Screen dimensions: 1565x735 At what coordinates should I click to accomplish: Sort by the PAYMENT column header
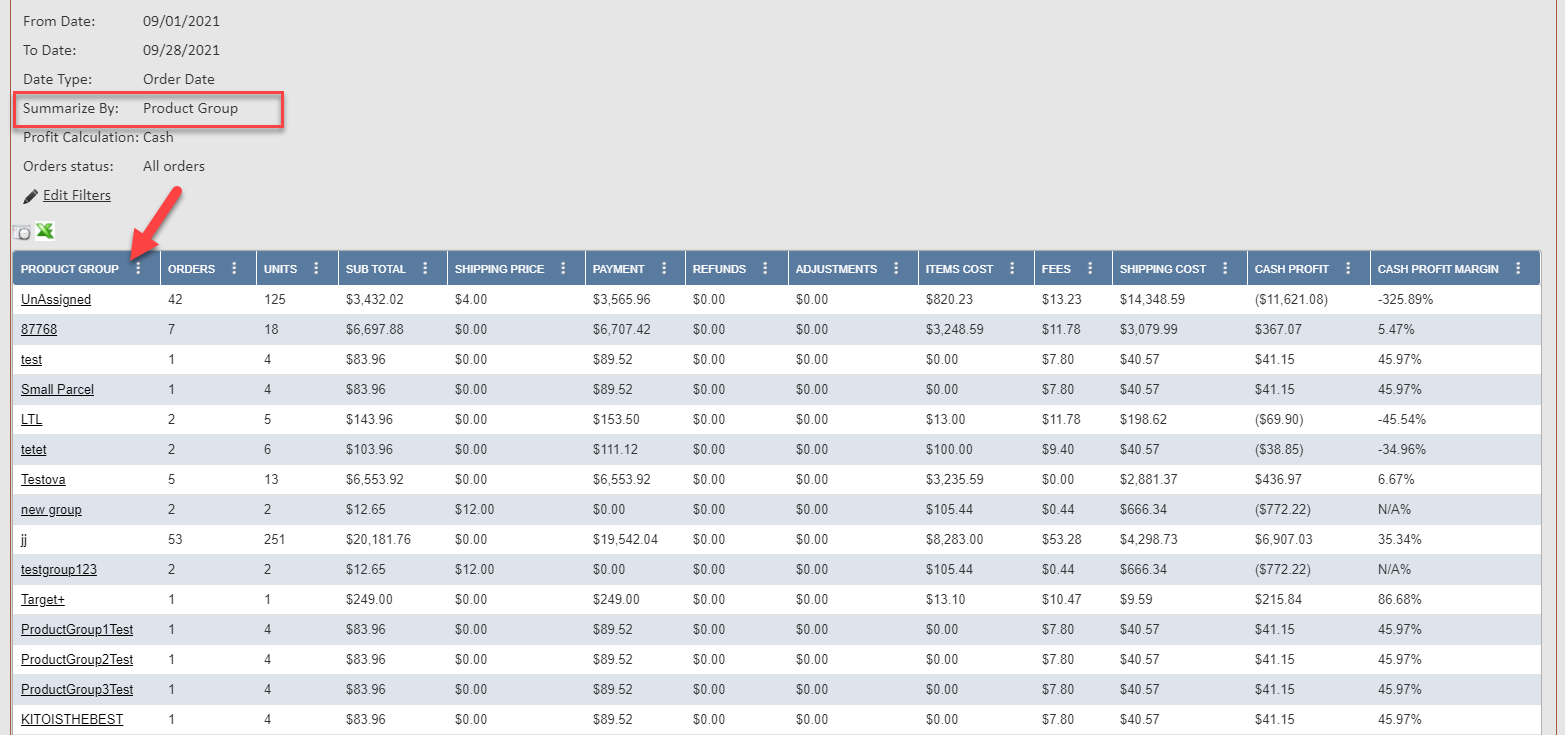620,267
